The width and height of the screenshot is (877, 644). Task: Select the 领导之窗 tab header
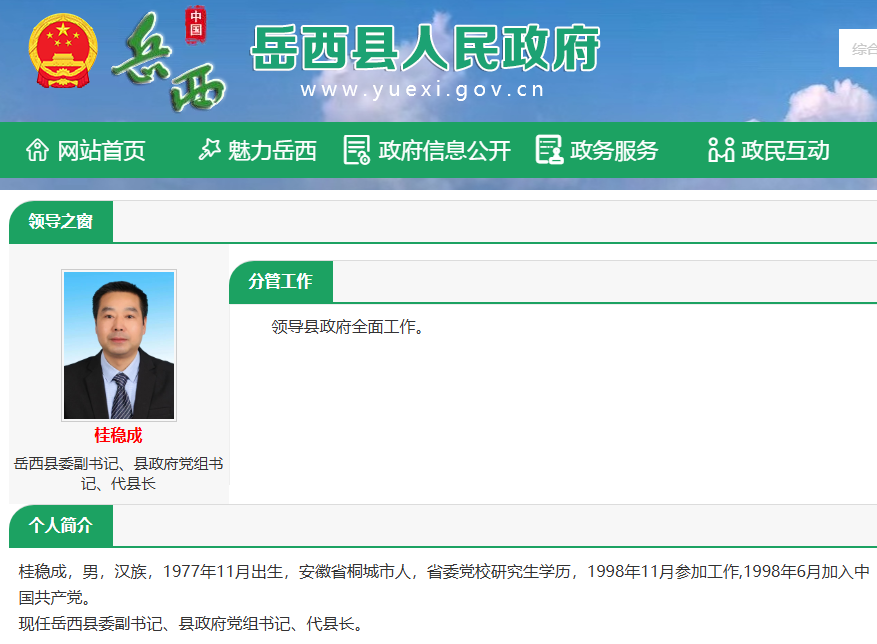coord(61,222)
